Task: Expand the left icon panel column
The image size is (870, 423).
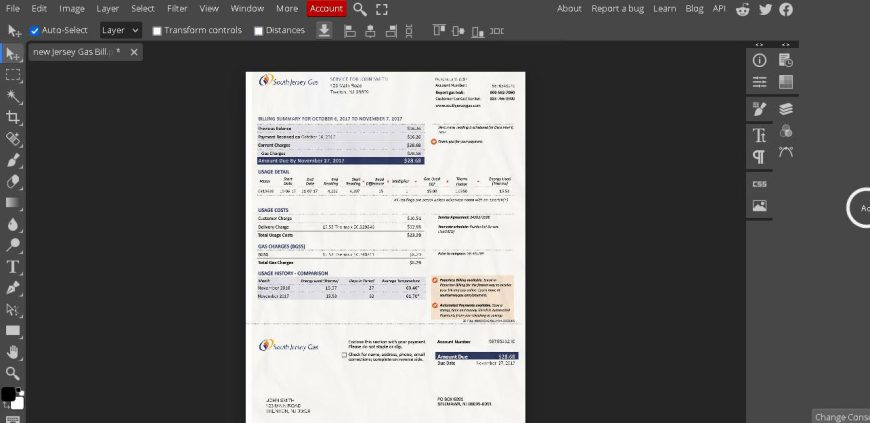Action: coord(760,44)
